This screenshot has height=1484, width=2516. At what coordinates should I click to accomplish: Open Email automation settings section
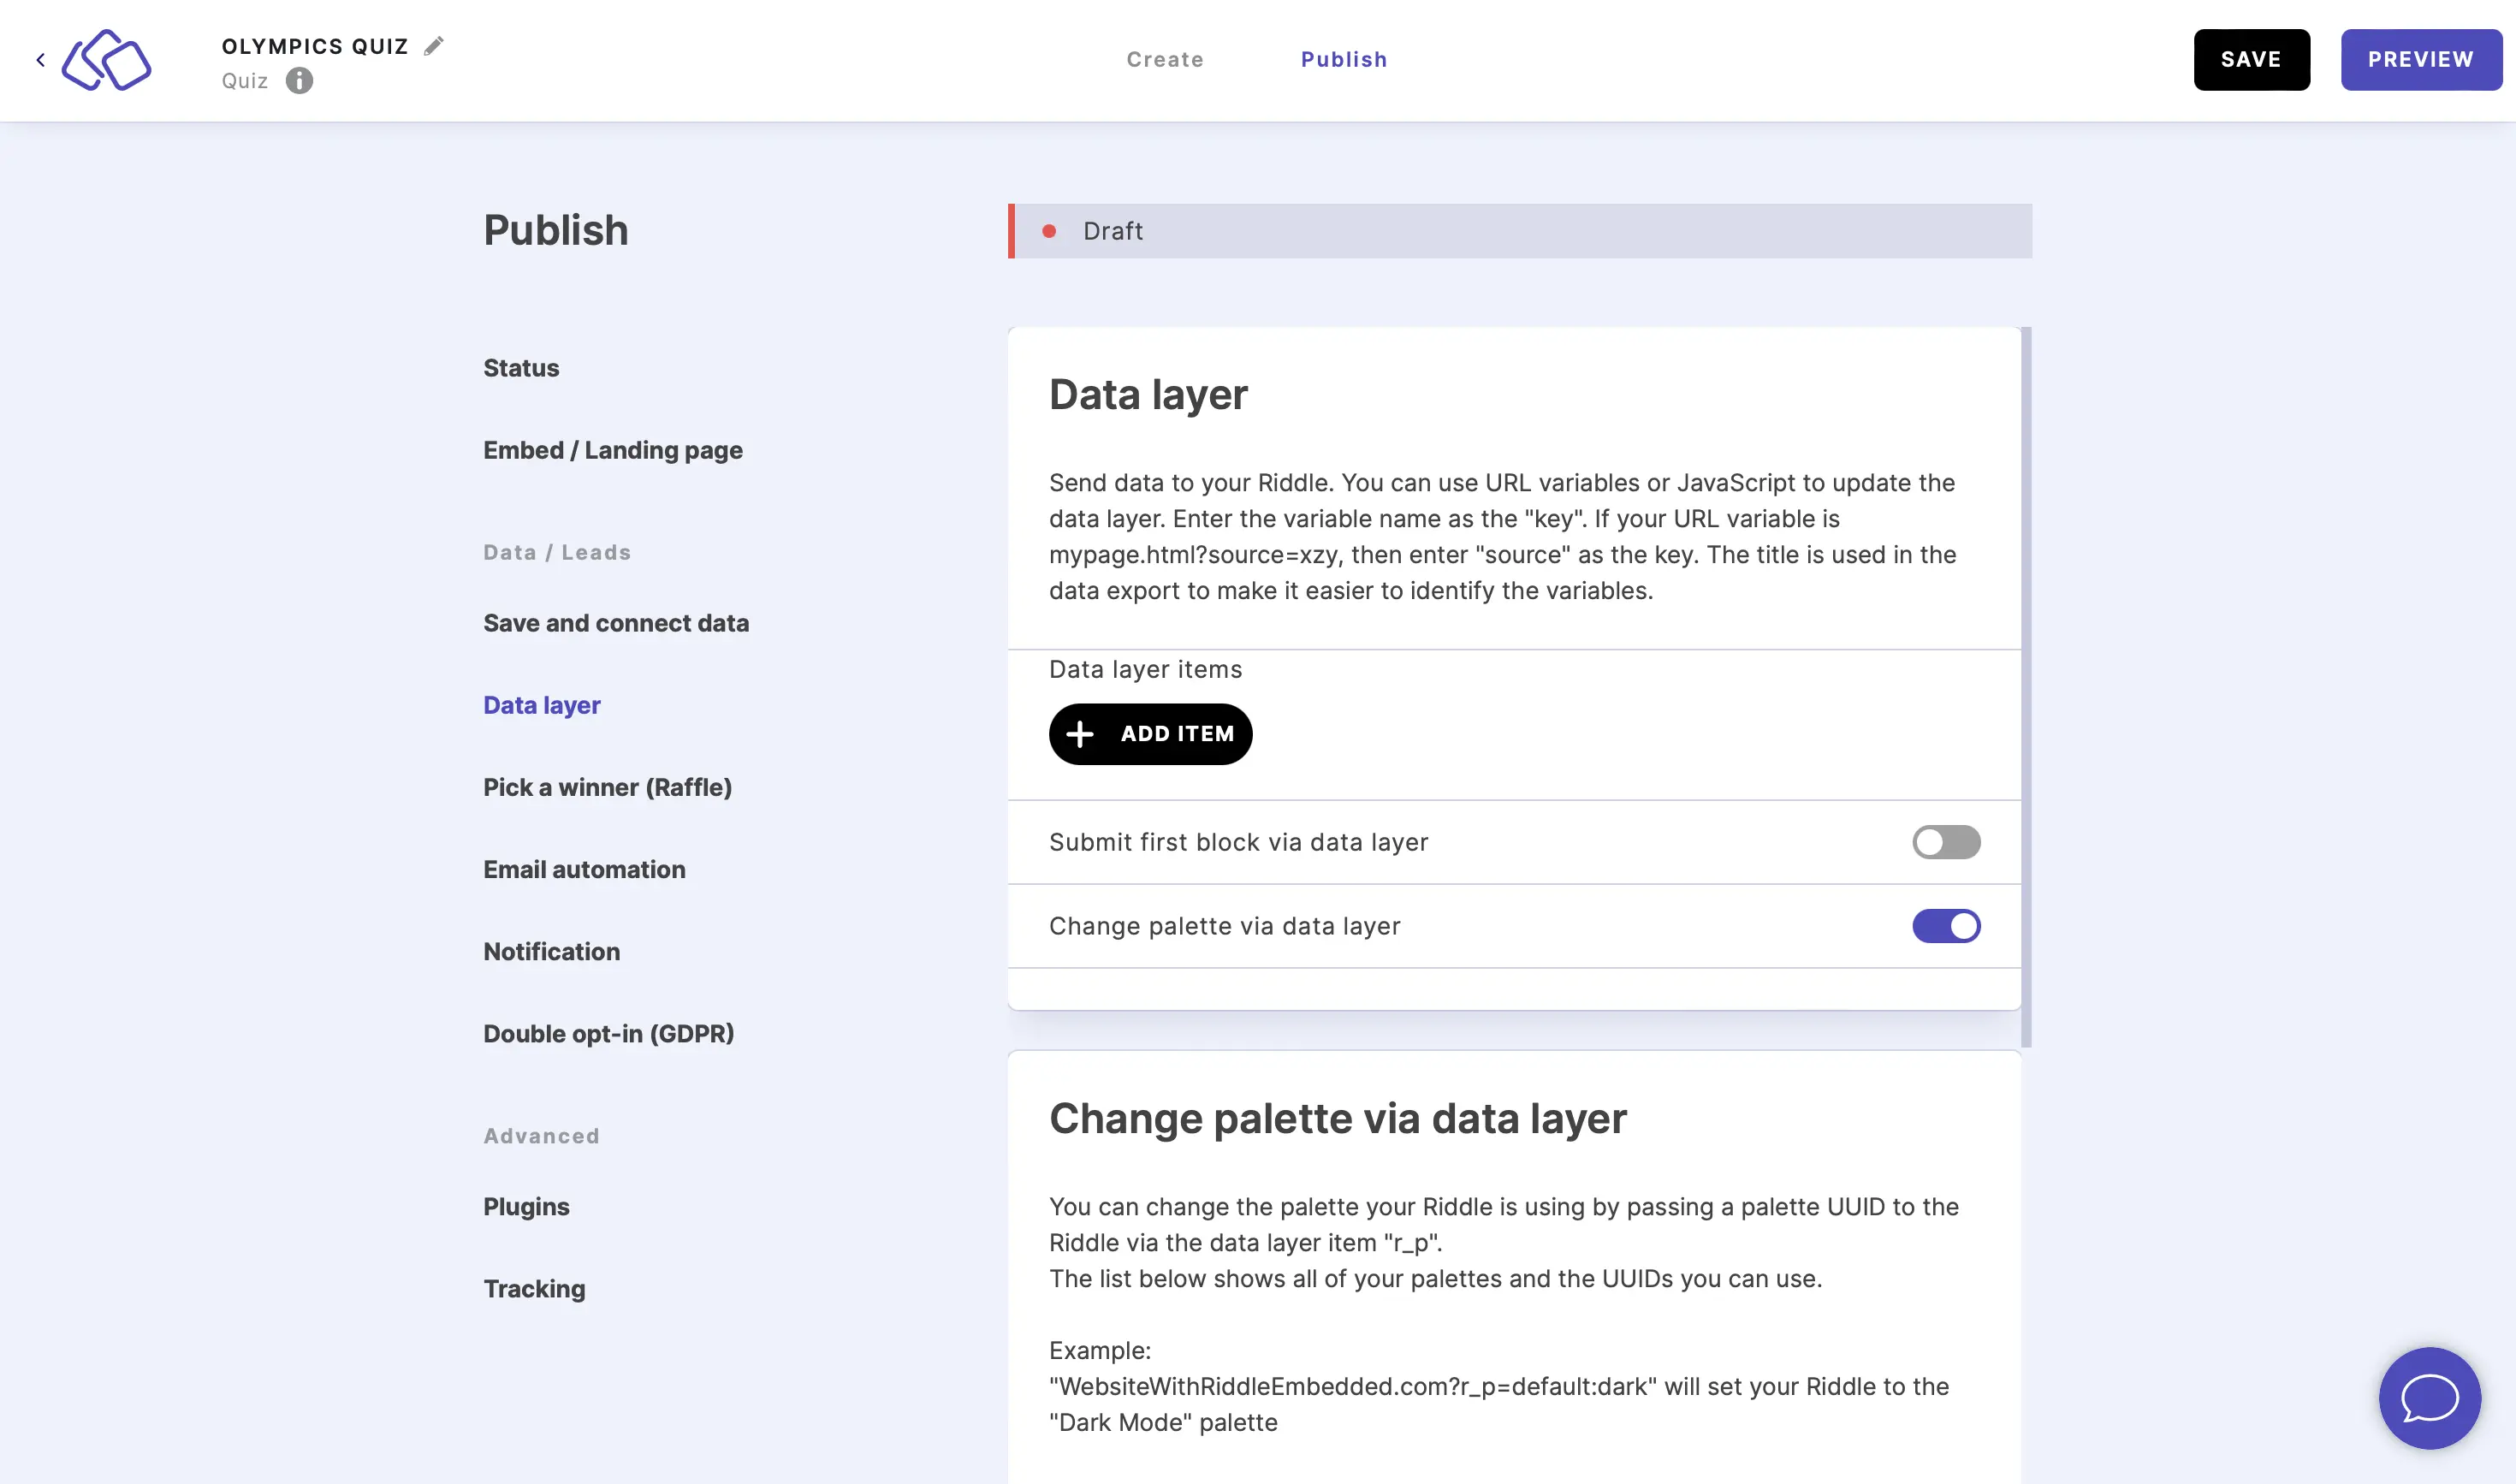click(584, 868)
